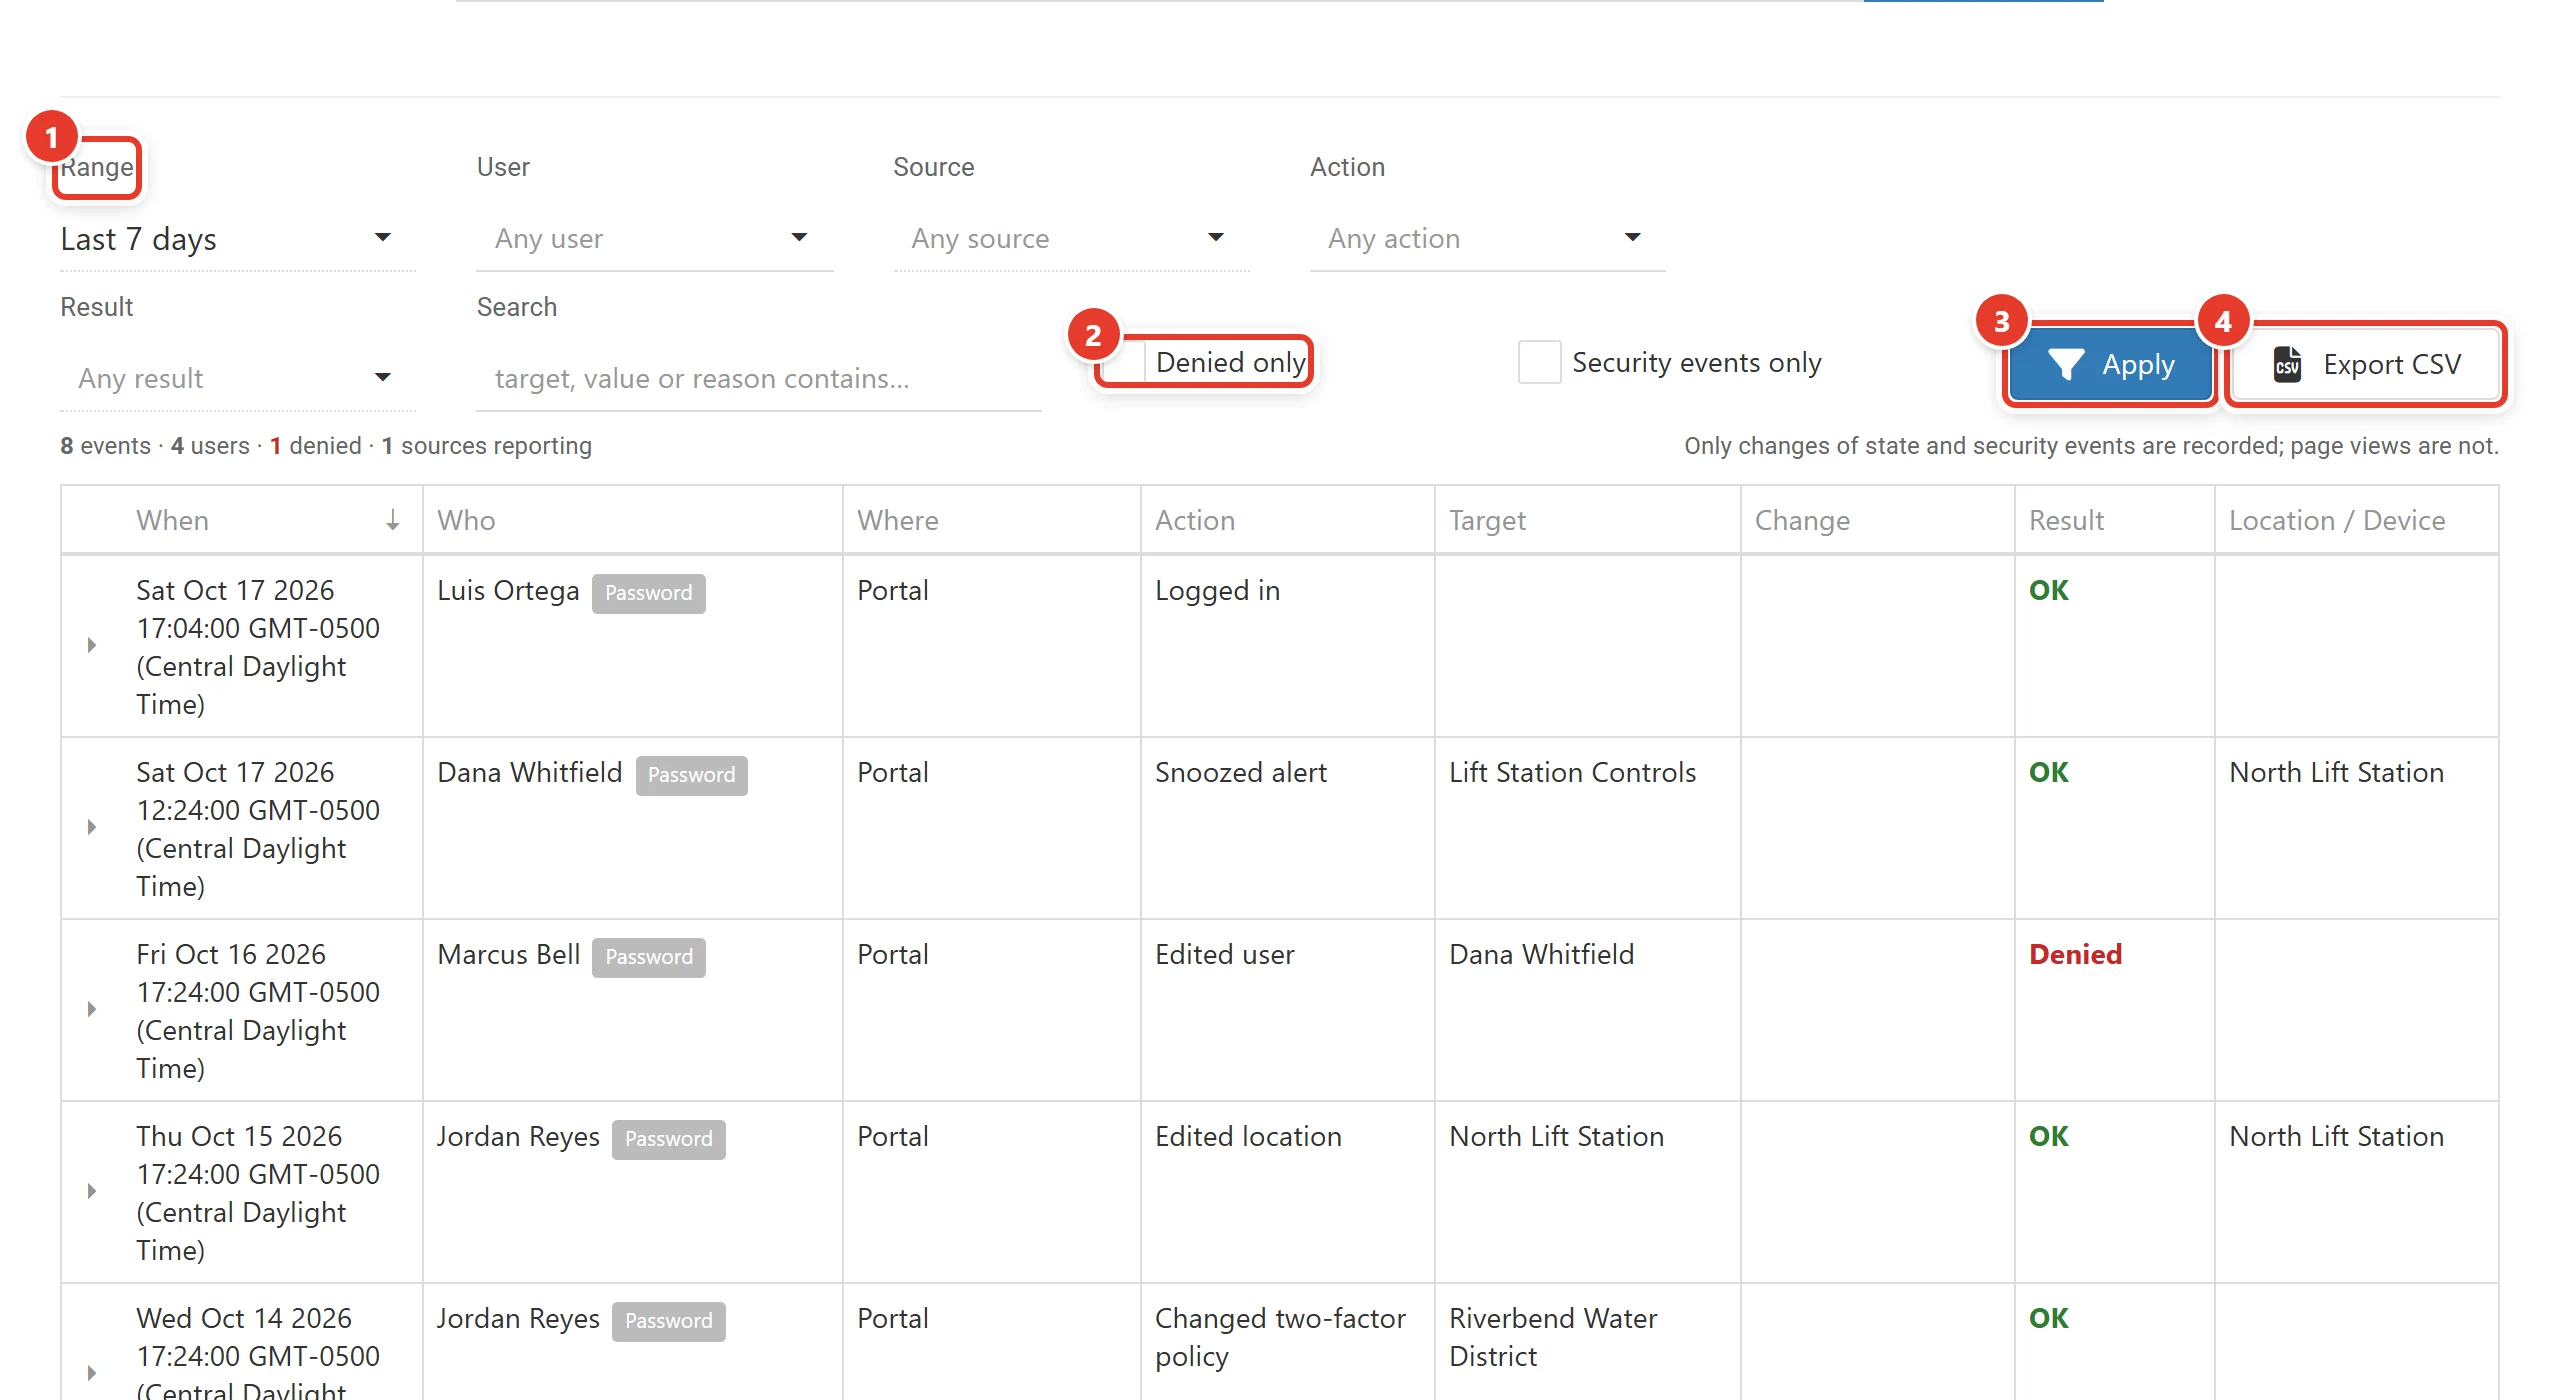This screenshot has width=2560, height=1400.
Task: Sort by the When column arrow
Action: point(393,520)
